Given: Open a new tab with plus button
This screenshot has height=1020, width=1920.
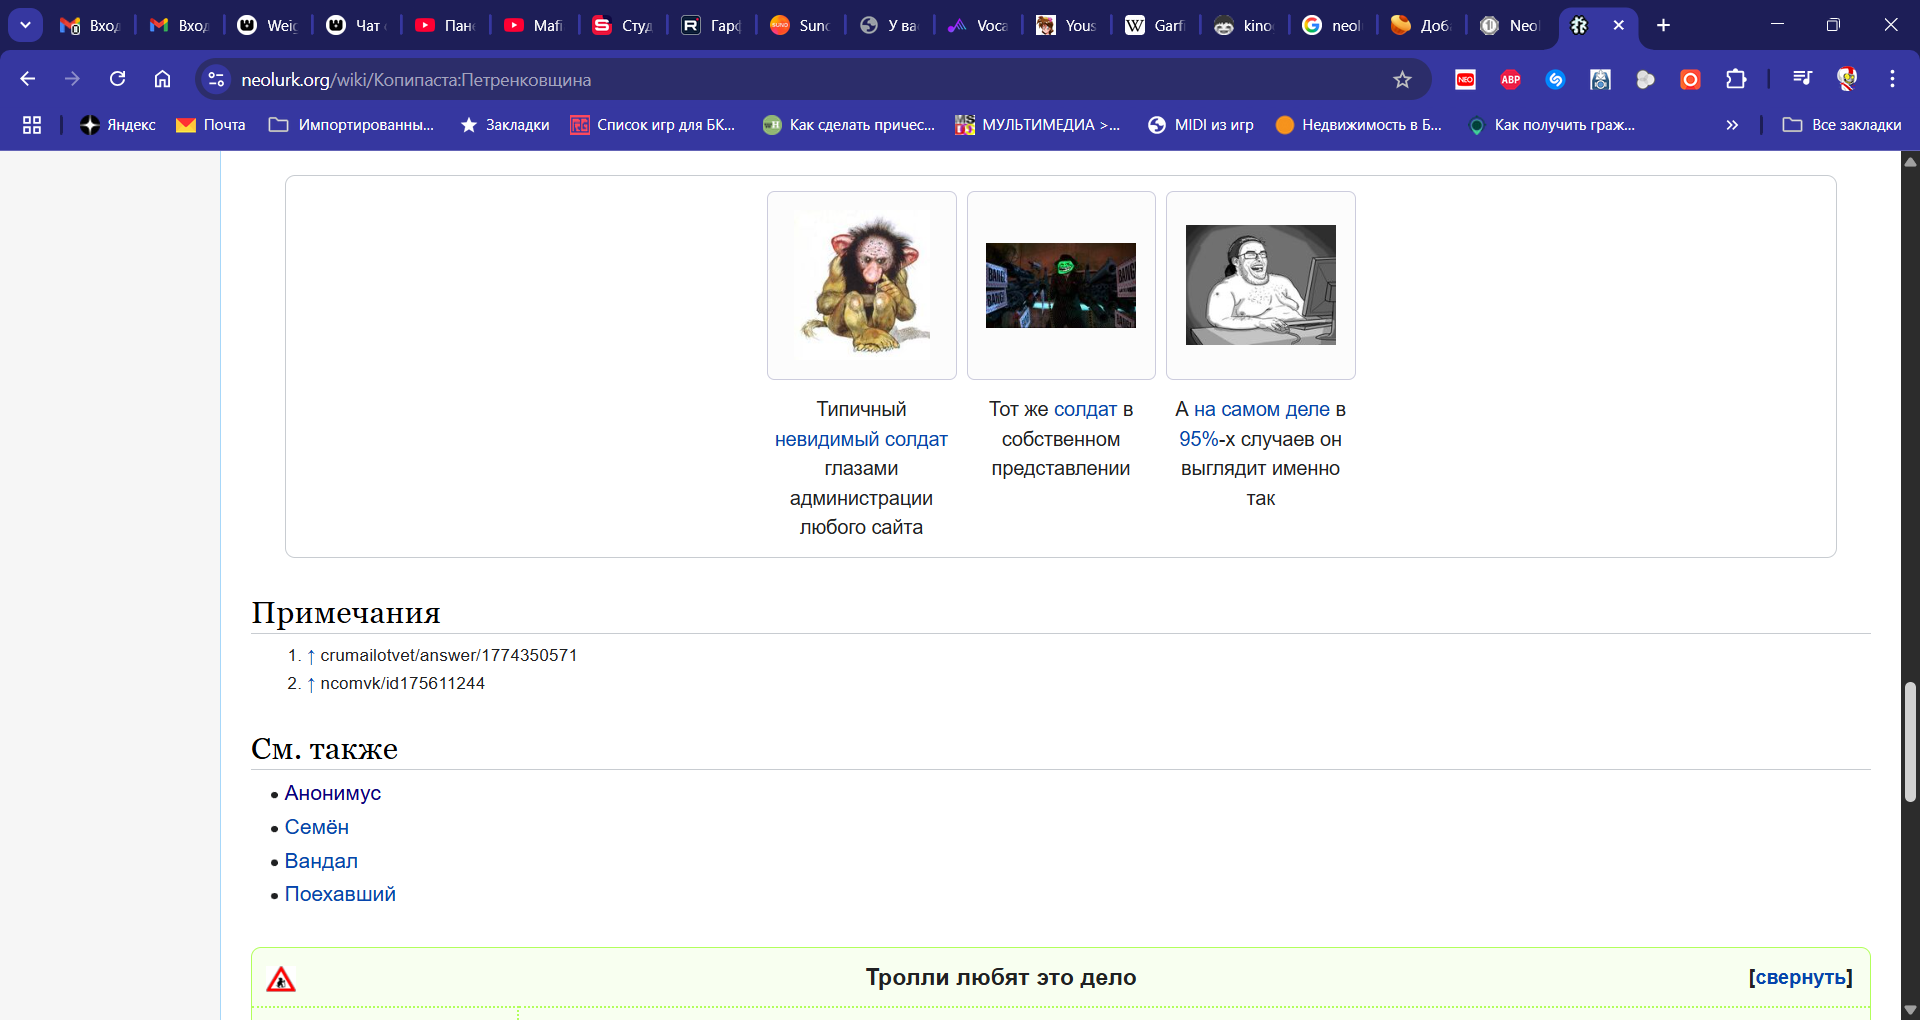Looking at the screenshot, I should (x=1663, y=25).
